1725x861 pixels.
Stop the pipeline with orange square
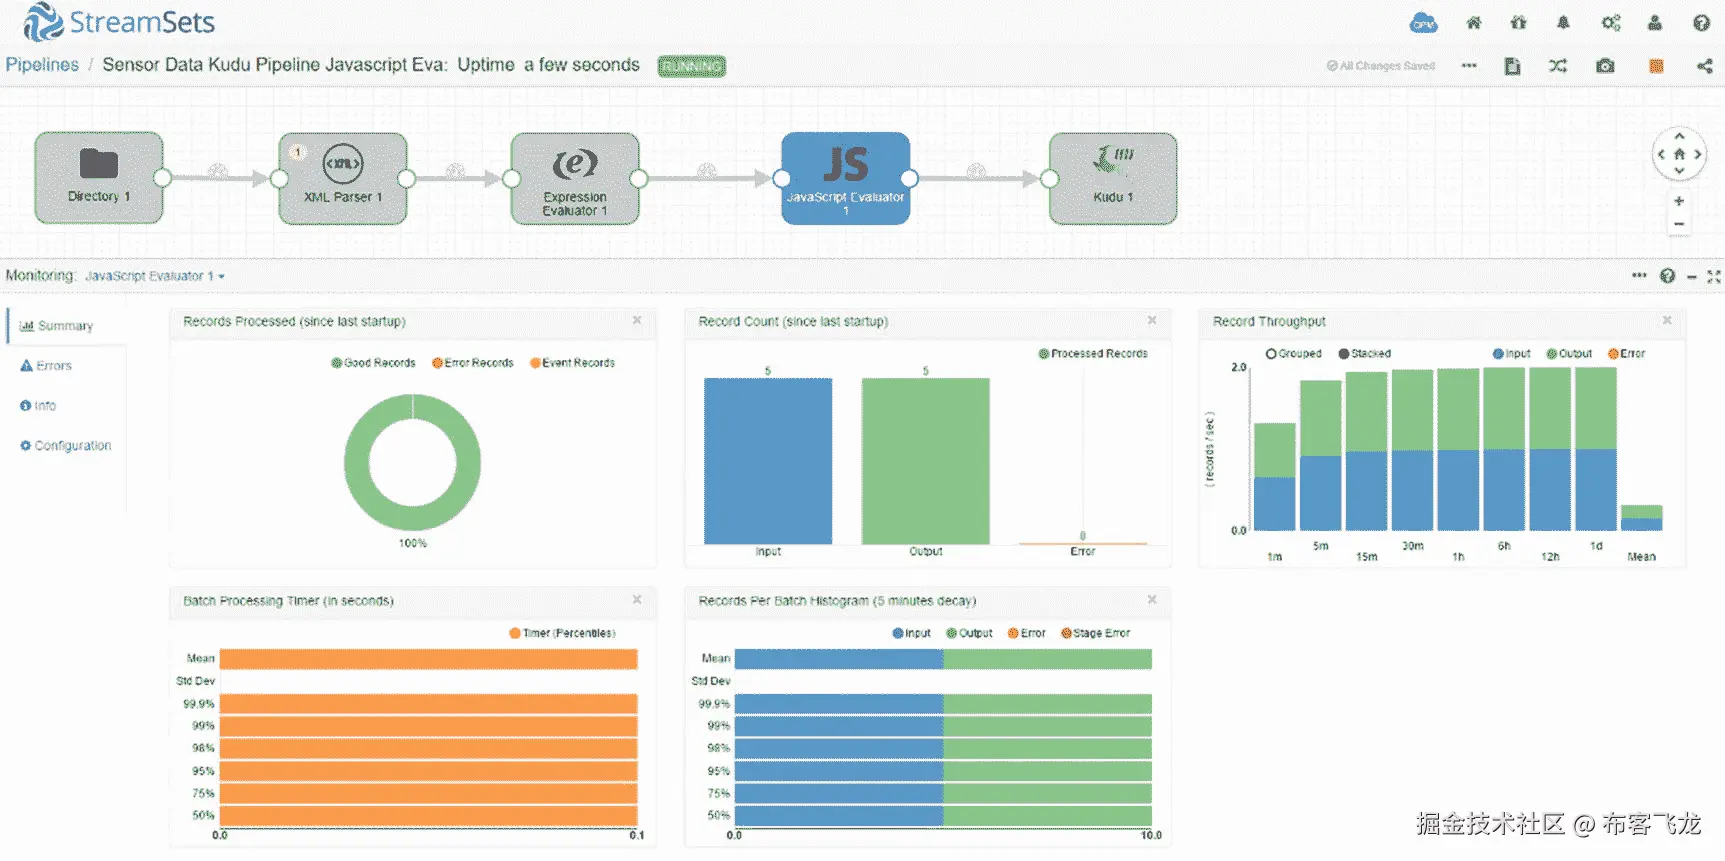pos(1656,66)
